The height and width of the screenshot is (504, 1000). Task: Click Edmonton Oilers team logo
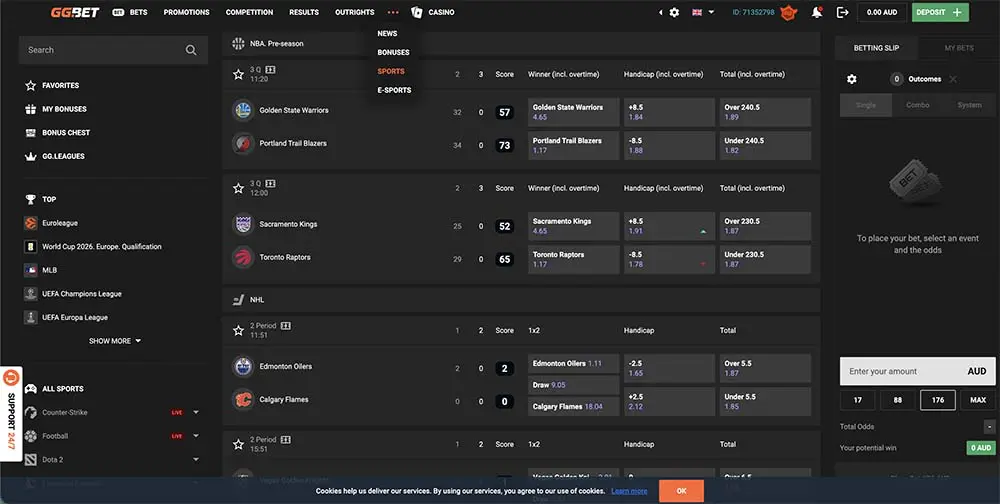pyautogui.click(x=243, y=366)
